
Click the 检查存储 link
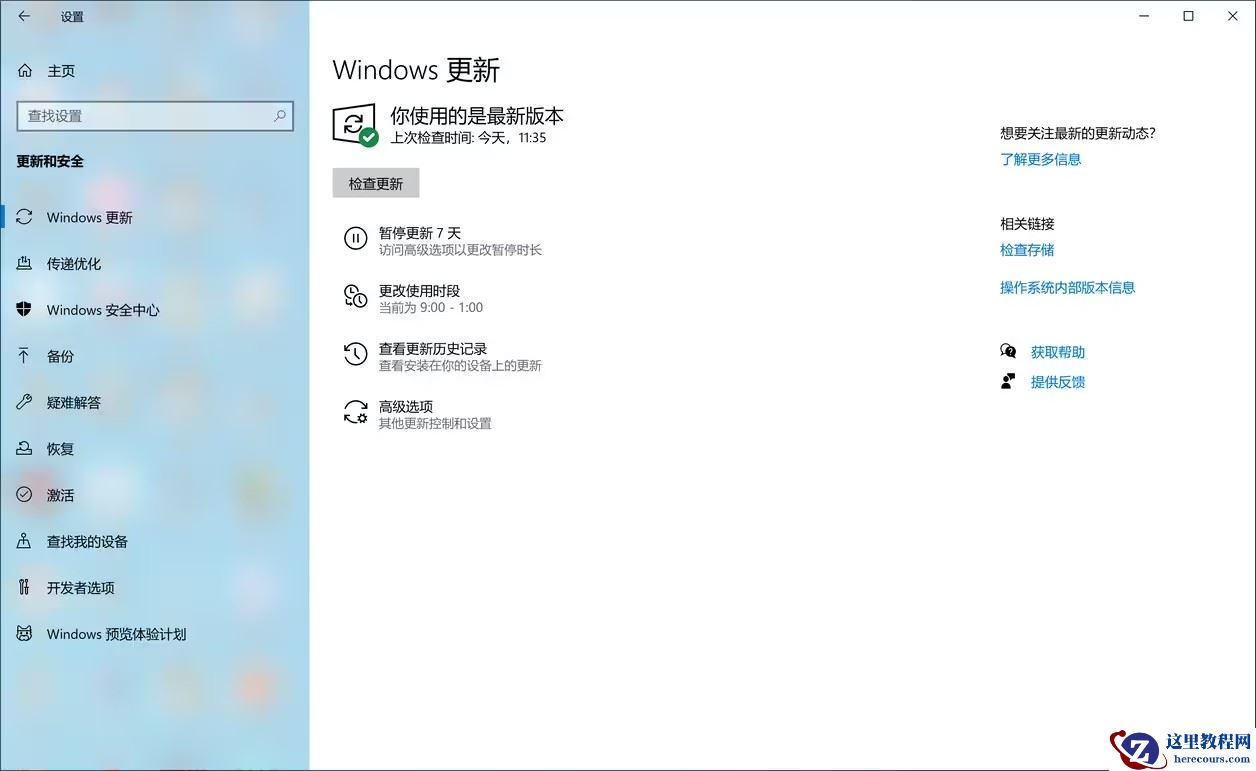tap(1026, 249)
